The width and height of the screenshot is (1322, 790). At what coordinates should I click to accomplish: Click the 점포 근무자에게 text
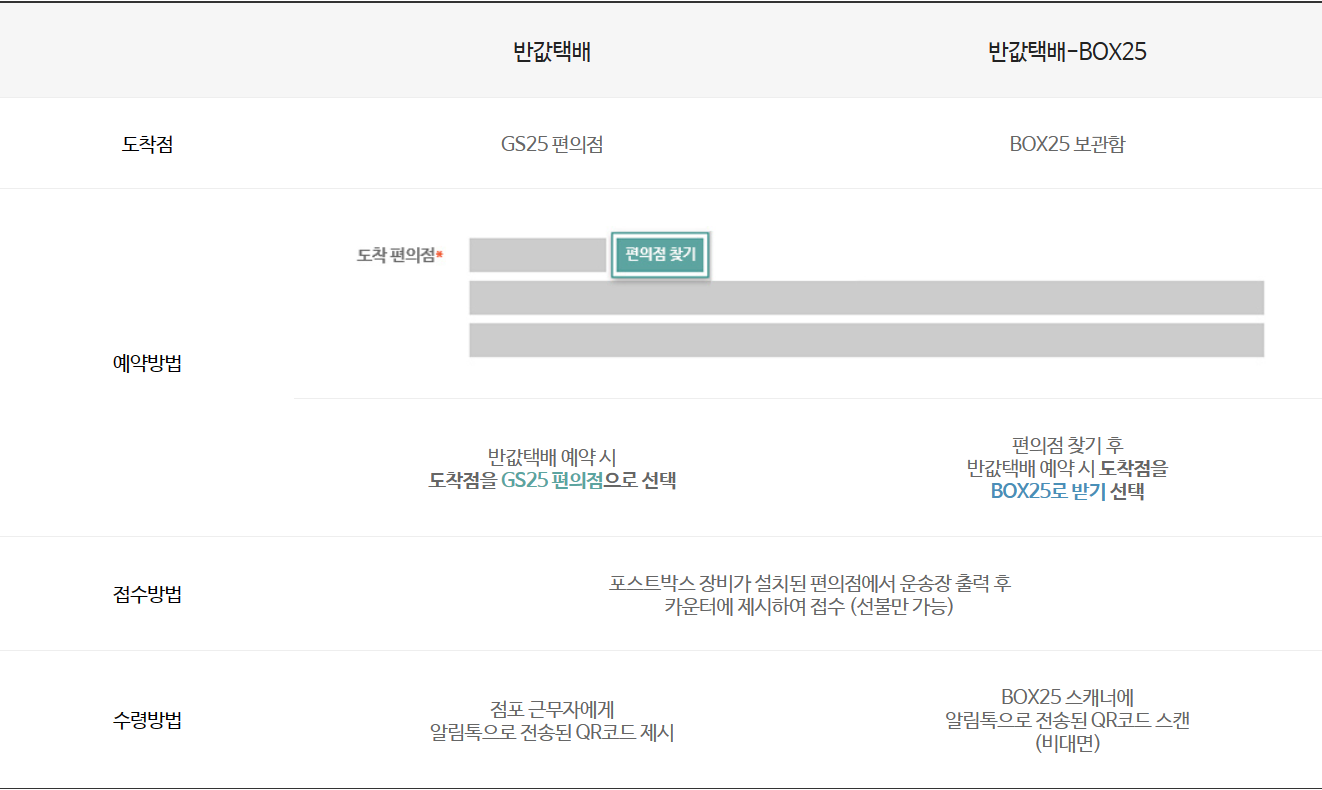(552, 709)
